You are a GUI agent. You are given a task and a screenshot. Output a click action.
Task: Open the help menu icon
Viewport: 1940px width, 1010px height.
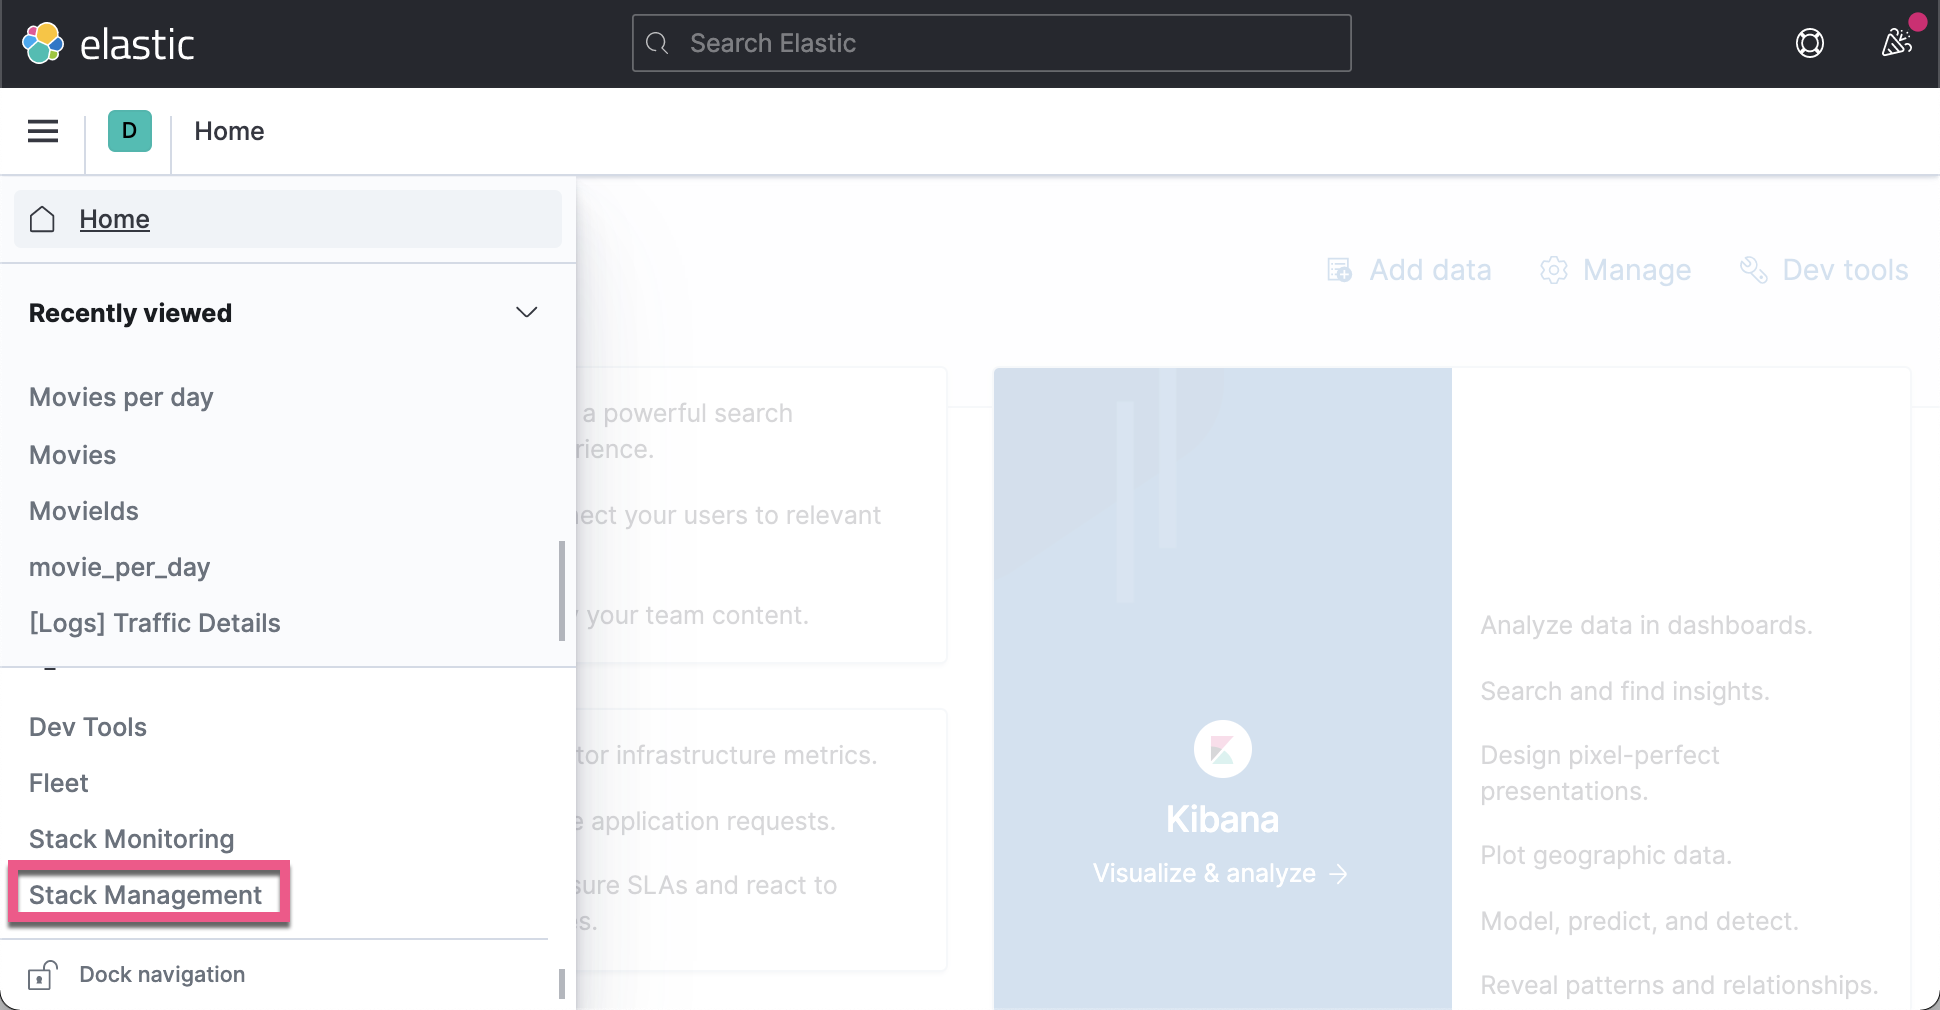tap(1809, 43)
